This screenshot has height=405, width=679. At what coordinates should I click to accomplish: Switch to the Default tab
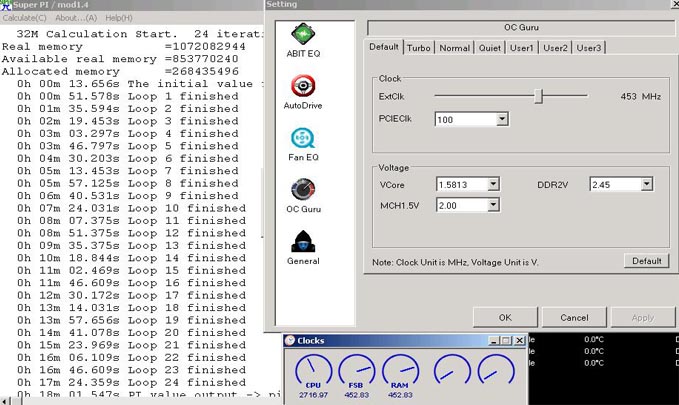[384, 47]
